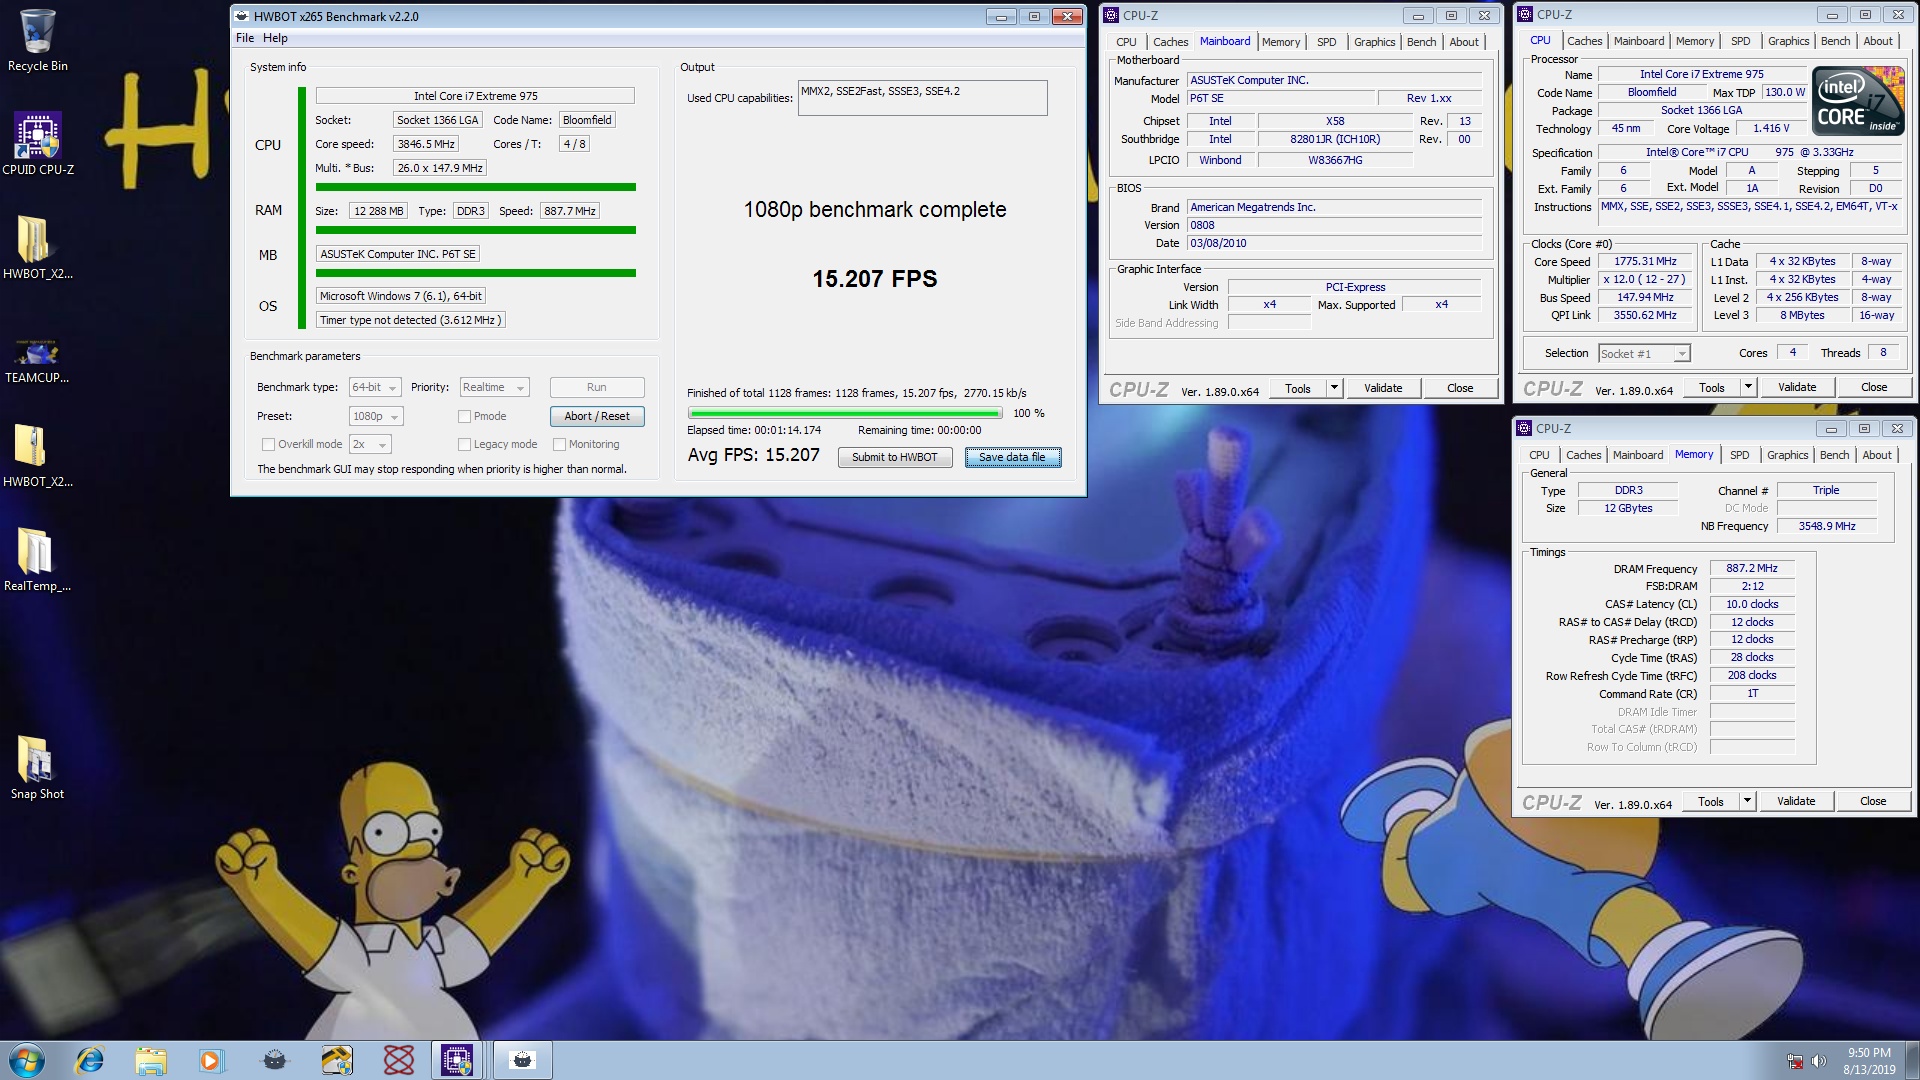Click the Windows Start button
Screen dimensions: 1920x1080
(27, 1060)
